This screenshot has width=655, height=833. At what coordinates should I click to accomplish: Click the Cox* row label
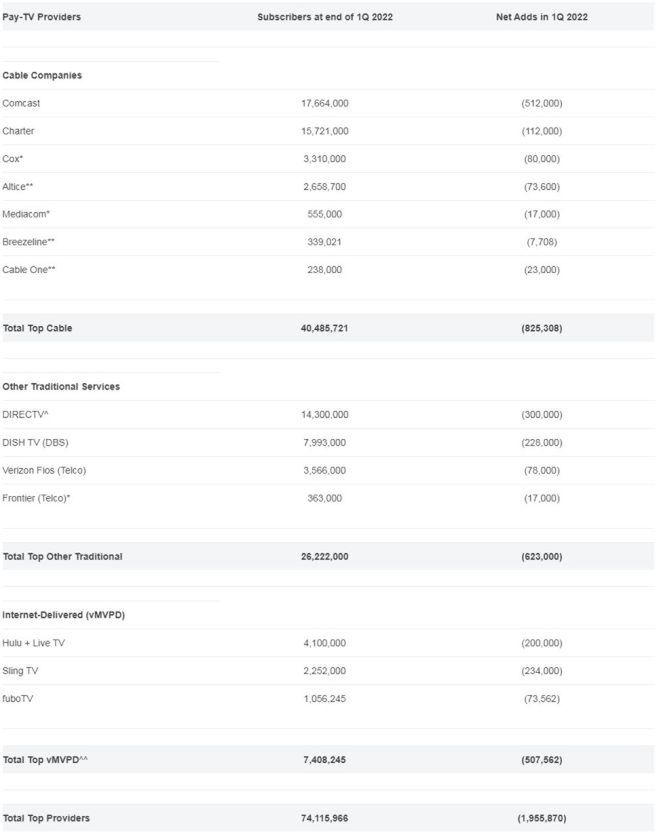[13, 159]
